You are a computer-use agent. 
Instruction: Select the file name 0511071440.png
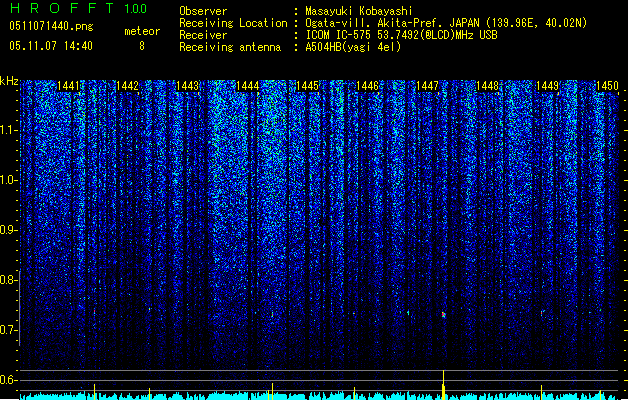(51, 26)
